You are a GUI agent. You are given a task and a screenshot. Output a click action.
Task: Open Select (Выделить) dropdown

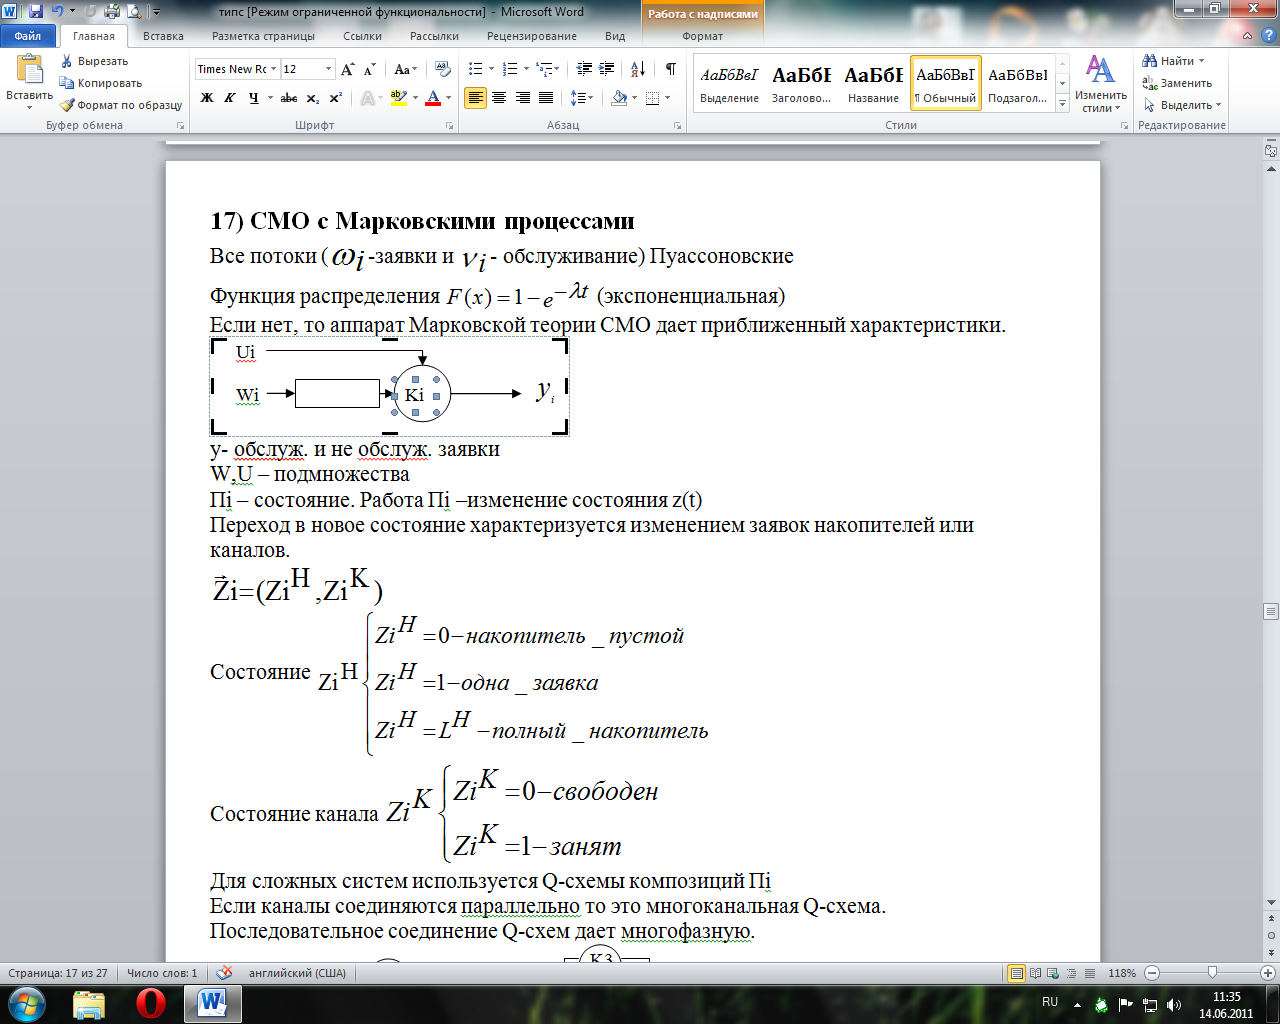(x=1183, y=105)
